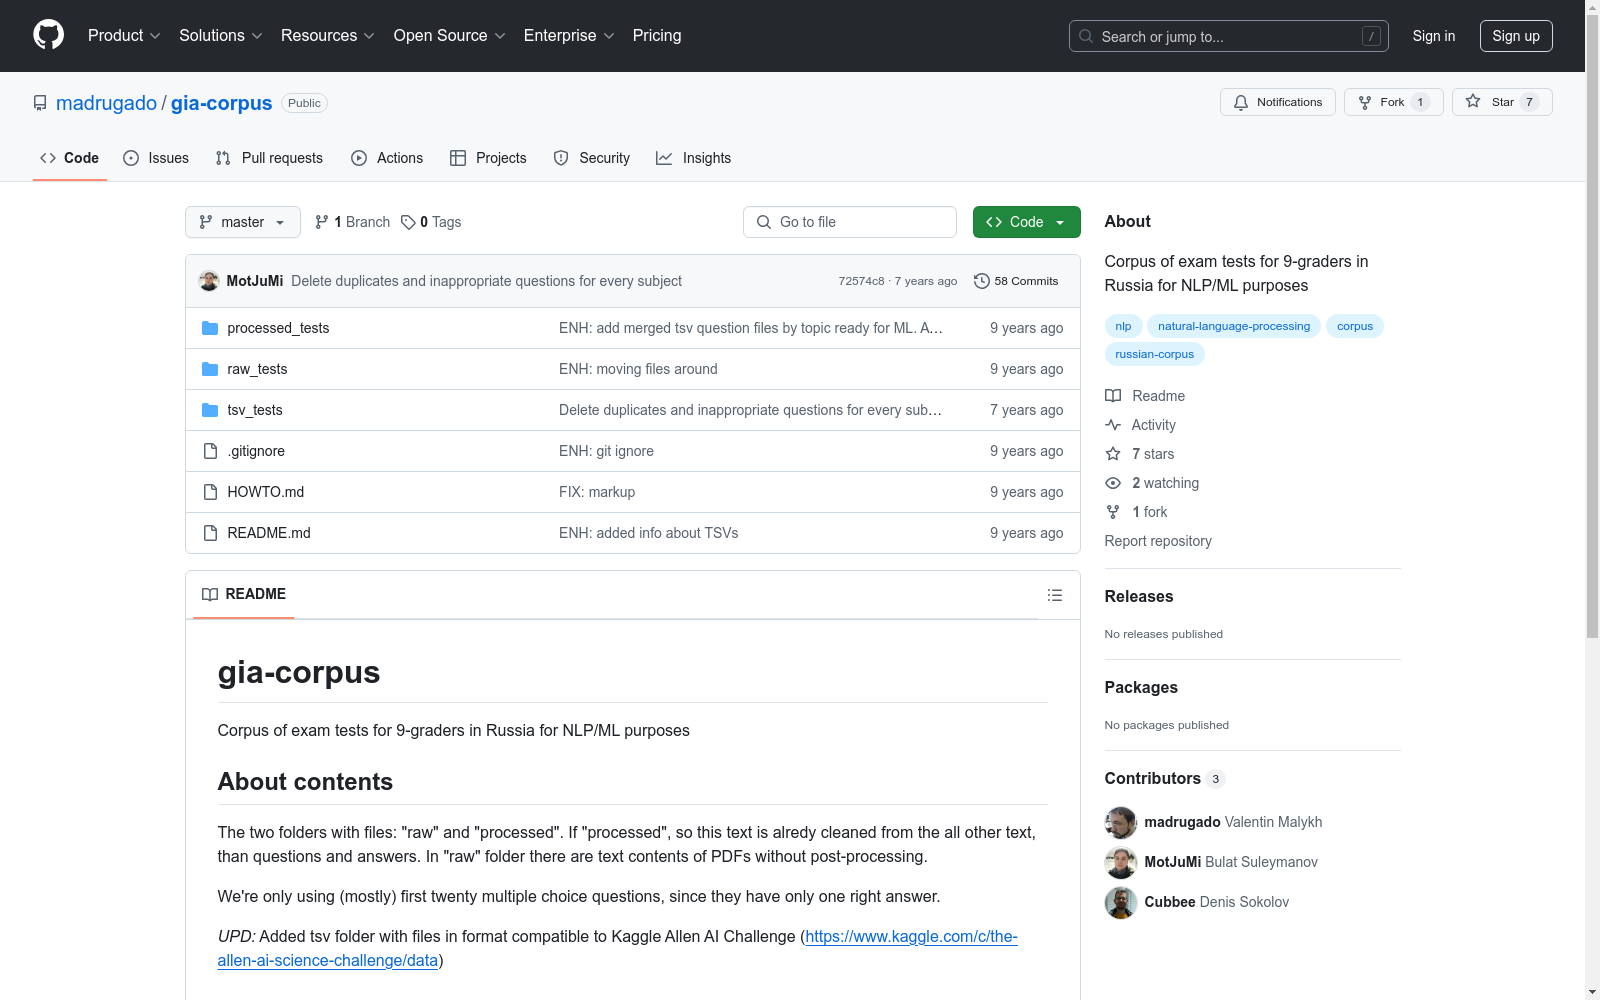
Task: Click the GitHub logo icon
Action: click(x=48, y=35)
